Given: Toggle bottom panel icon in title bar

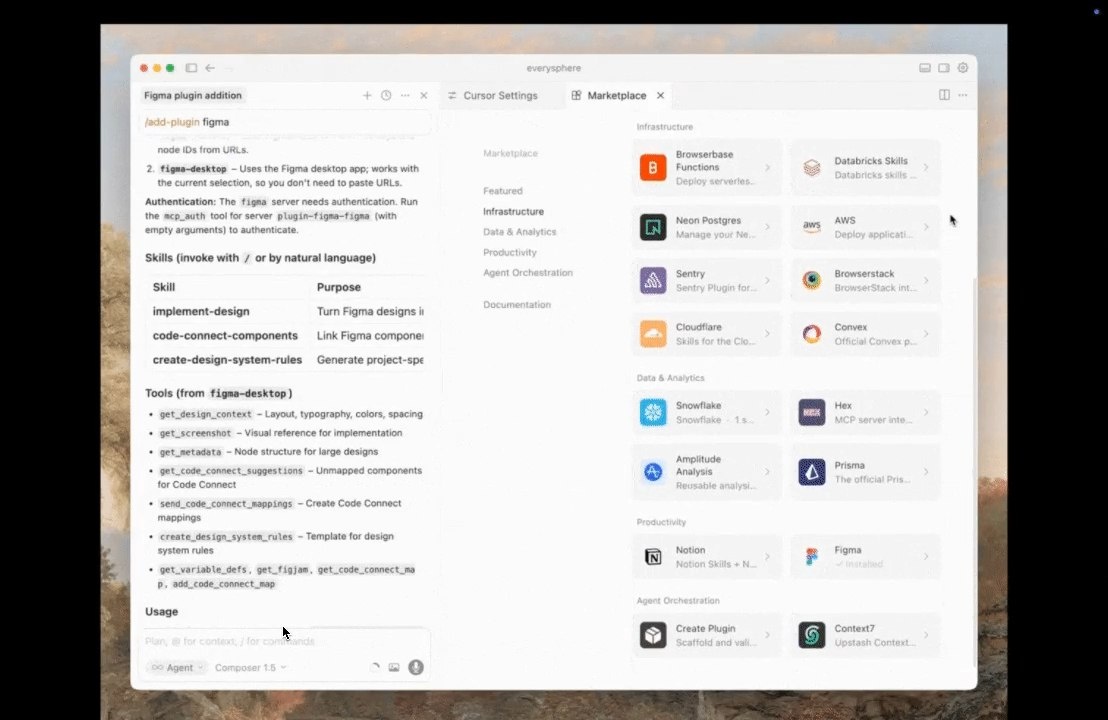Looking at the screenshot, I should (x=925, y=68).
